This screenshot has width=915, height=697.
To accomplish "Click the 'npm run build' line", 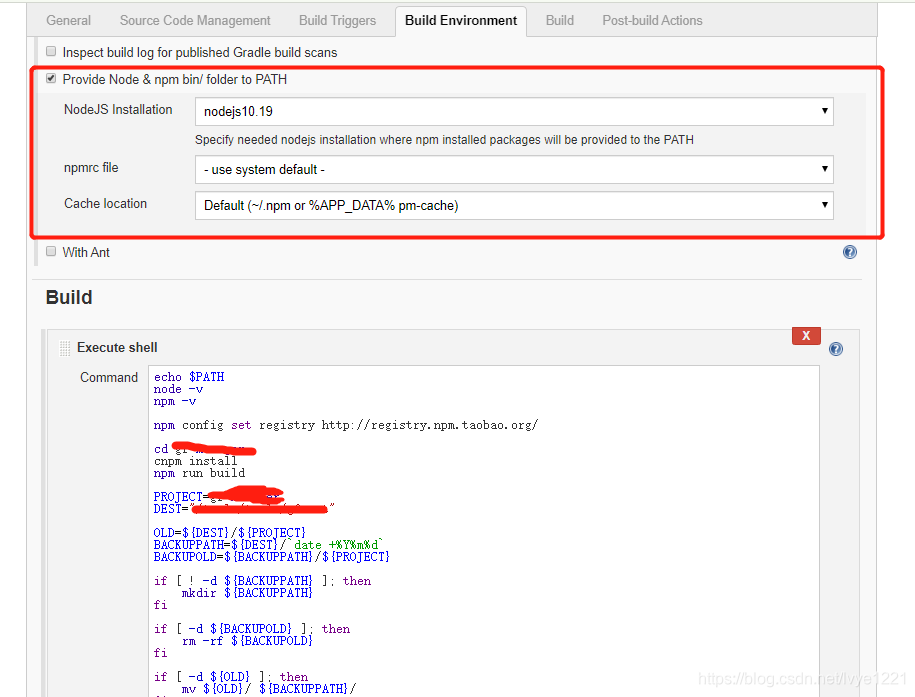I will (x=199, y=473).
